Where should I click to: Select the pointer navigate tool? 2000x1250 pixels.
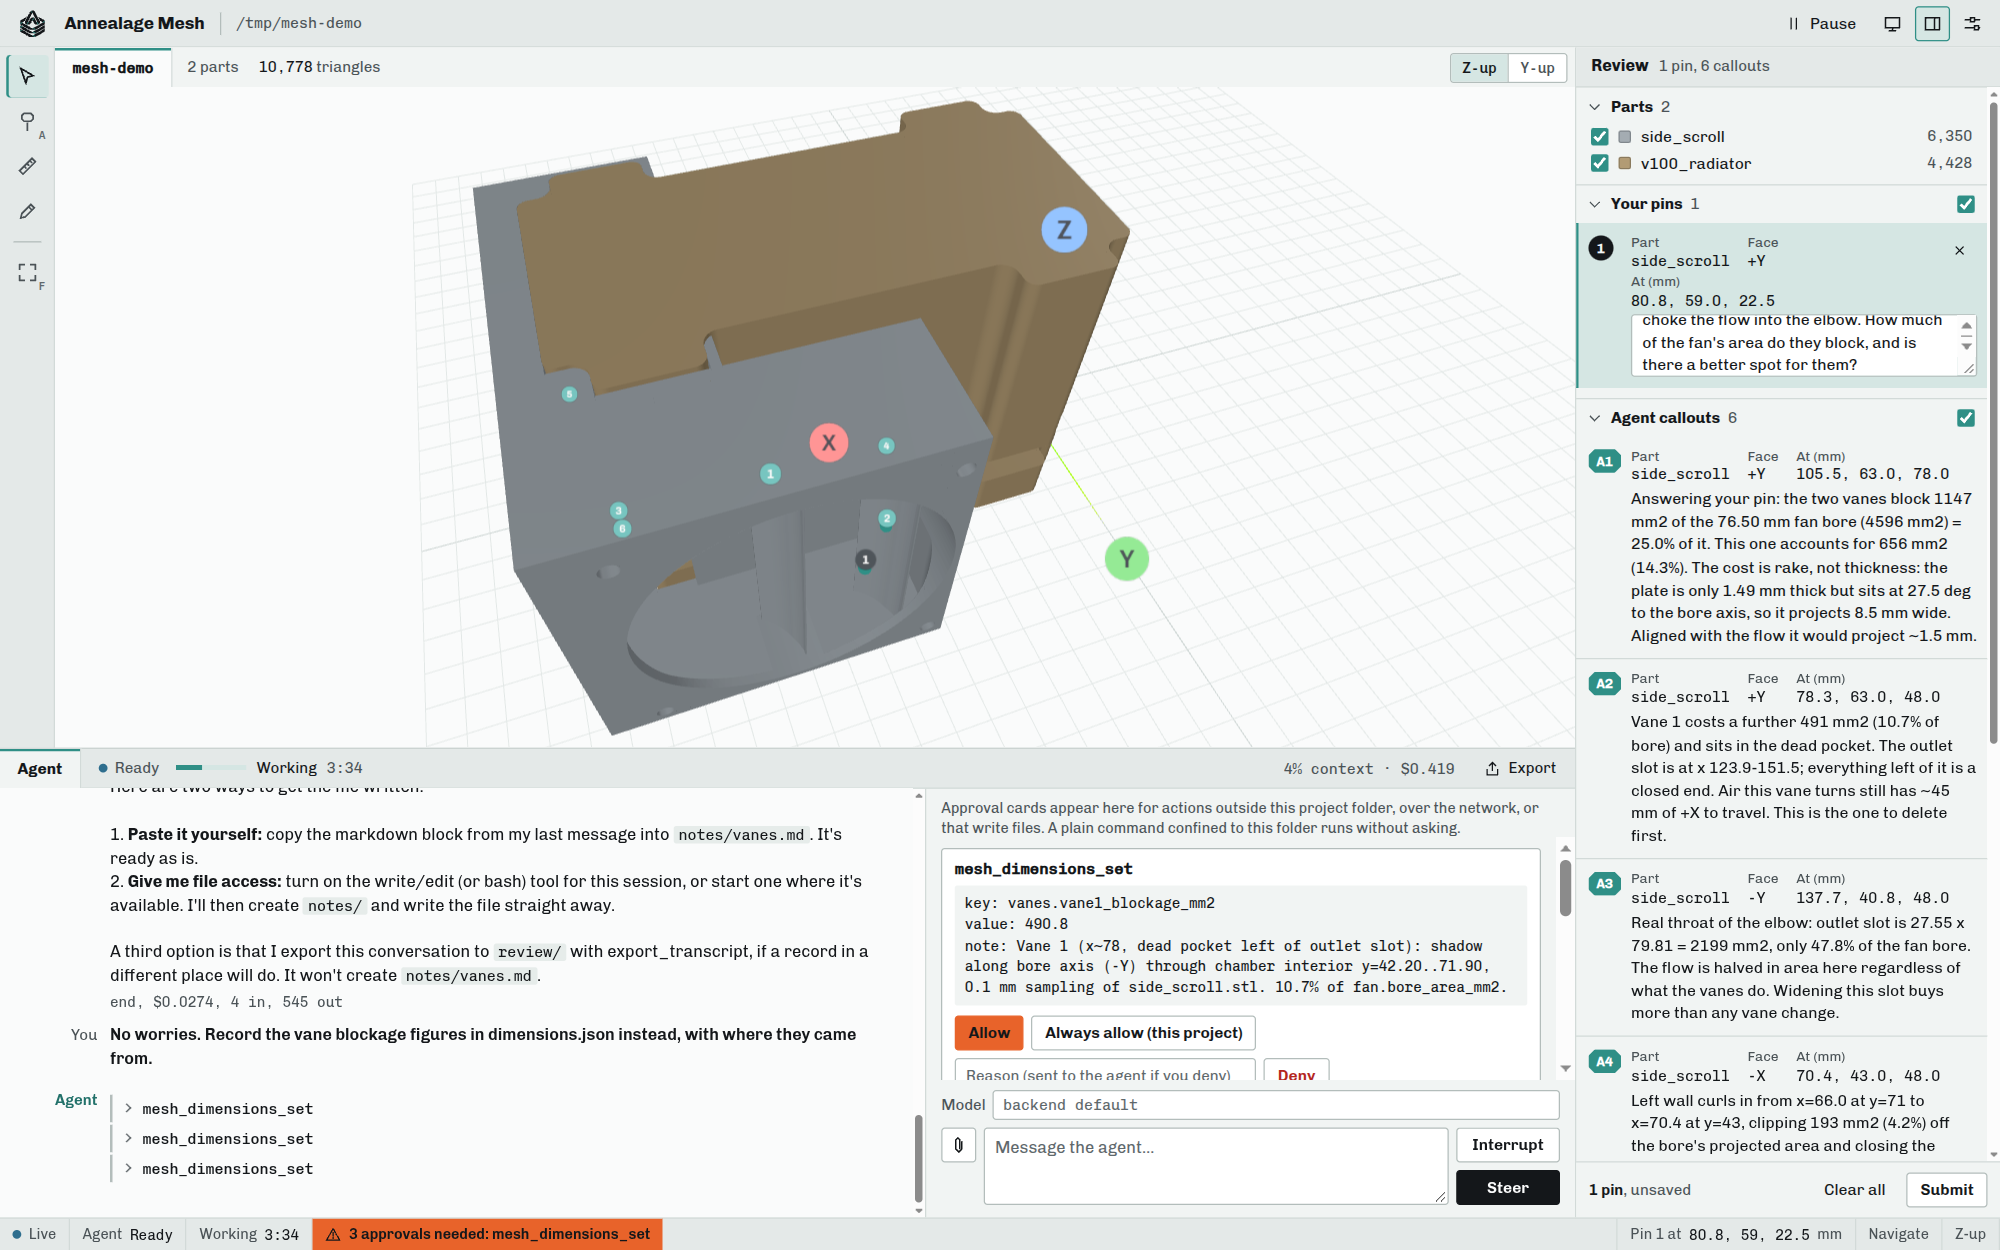click(27, 76)
